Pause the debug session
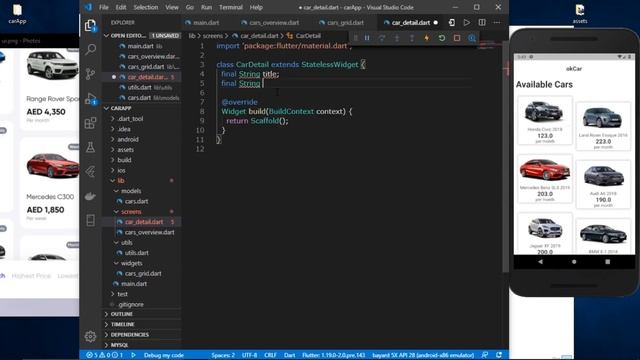Image resolution: width=640 pixels, height=360 pixels. coord(367,38)
